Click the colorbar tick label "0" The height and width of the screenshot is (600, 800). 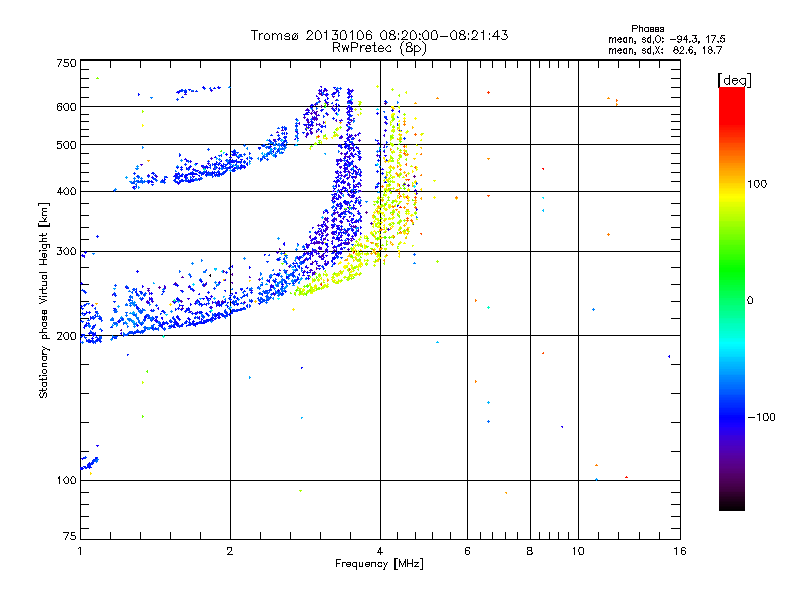(750, 300)
